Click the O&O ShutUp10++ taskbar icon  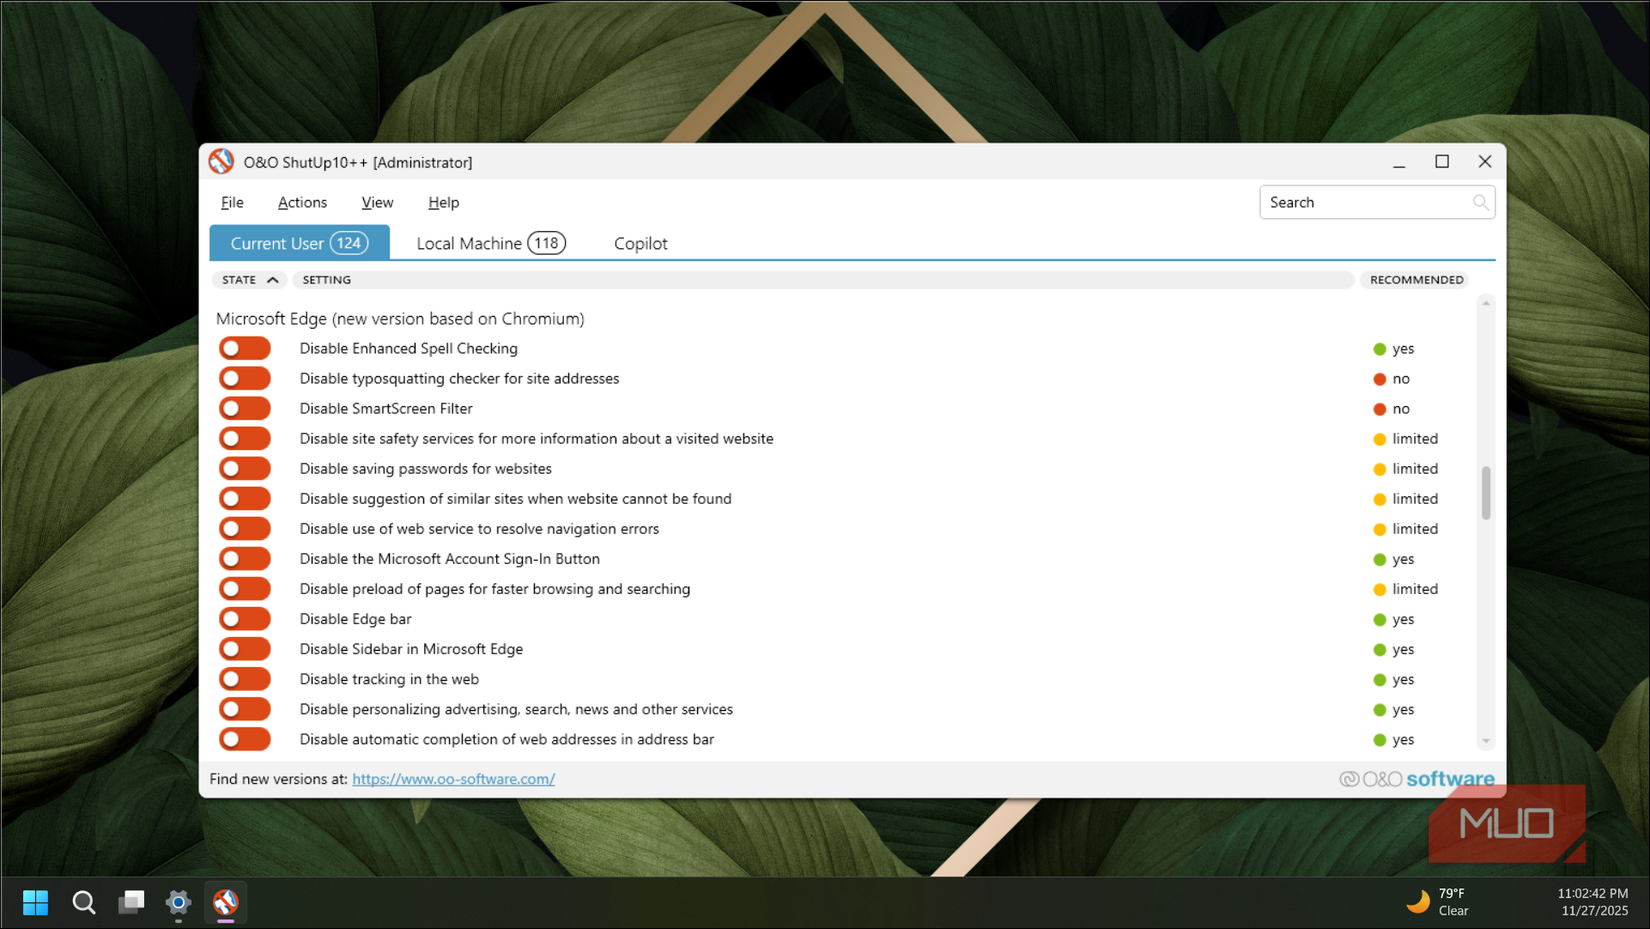[225, 902]
